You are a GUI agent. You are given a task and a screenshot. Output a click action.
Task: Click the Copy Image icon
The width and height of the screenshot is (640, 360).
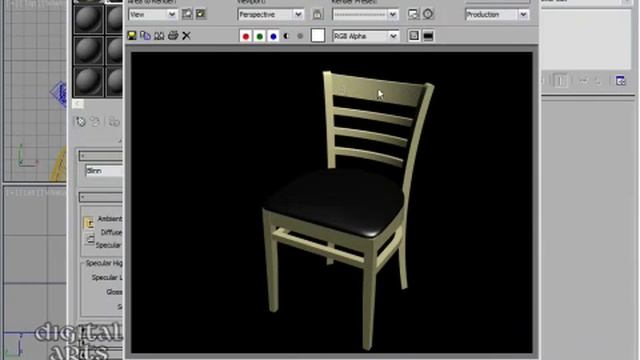(x=145, y=36)
